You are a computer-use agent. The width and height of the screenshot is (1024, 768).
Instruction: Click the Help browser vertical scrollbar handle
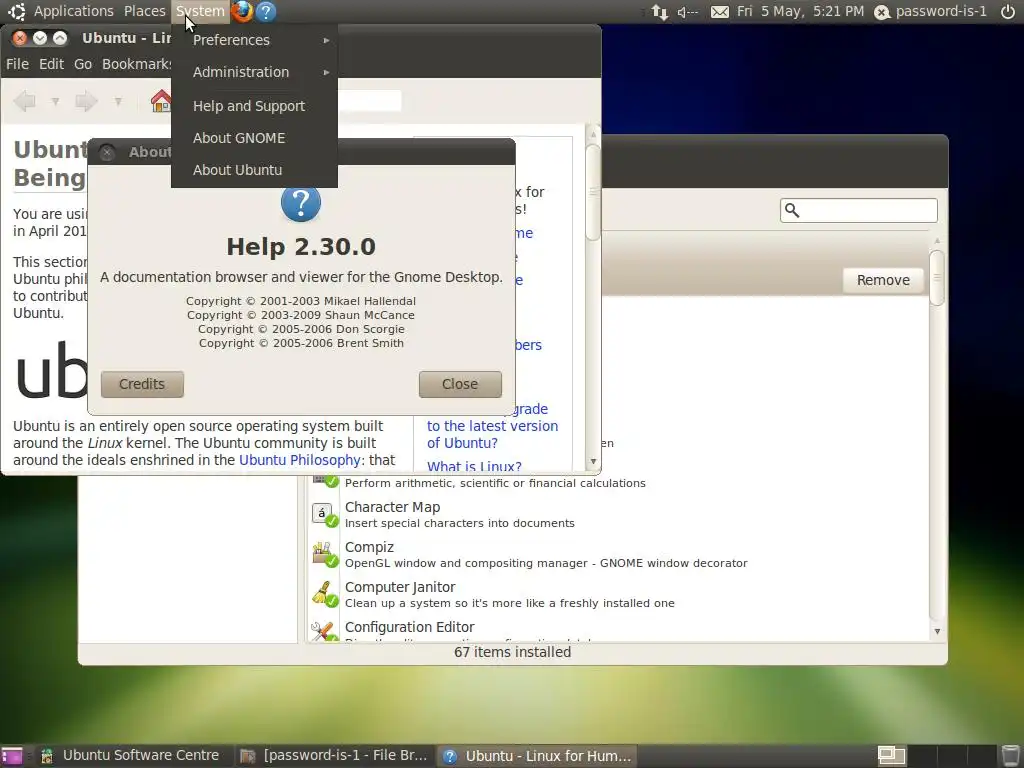coord(593,192)
